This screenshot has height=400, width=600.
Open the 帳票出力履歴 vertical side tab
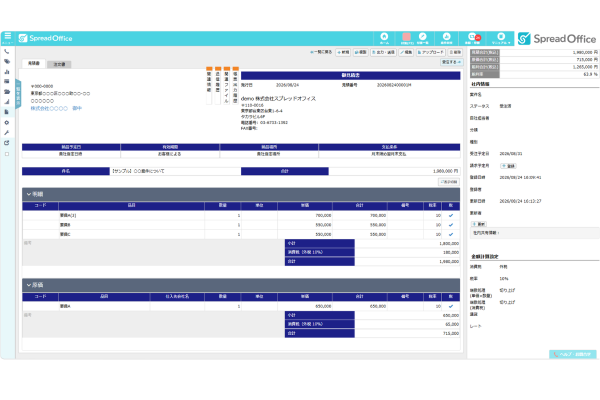tap(235, 85)
